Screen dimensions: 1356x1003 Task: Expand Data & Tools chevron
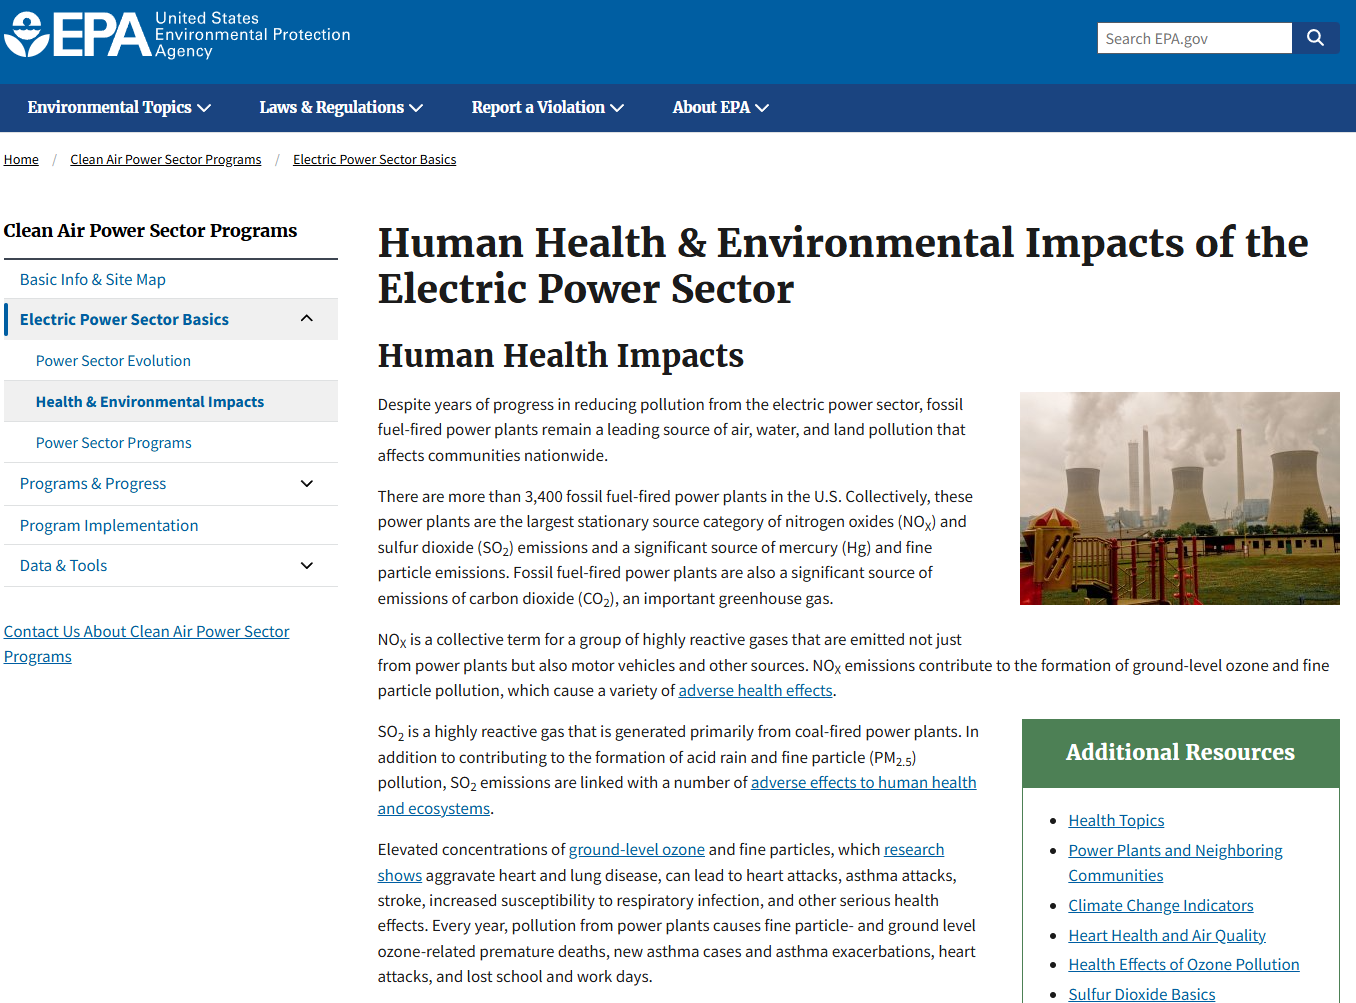coord(307,566)
